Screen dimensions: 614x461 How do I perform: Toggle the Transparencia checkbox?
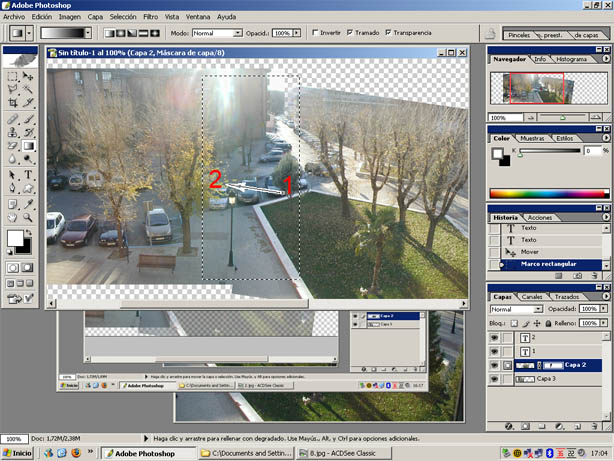point(388,33)
